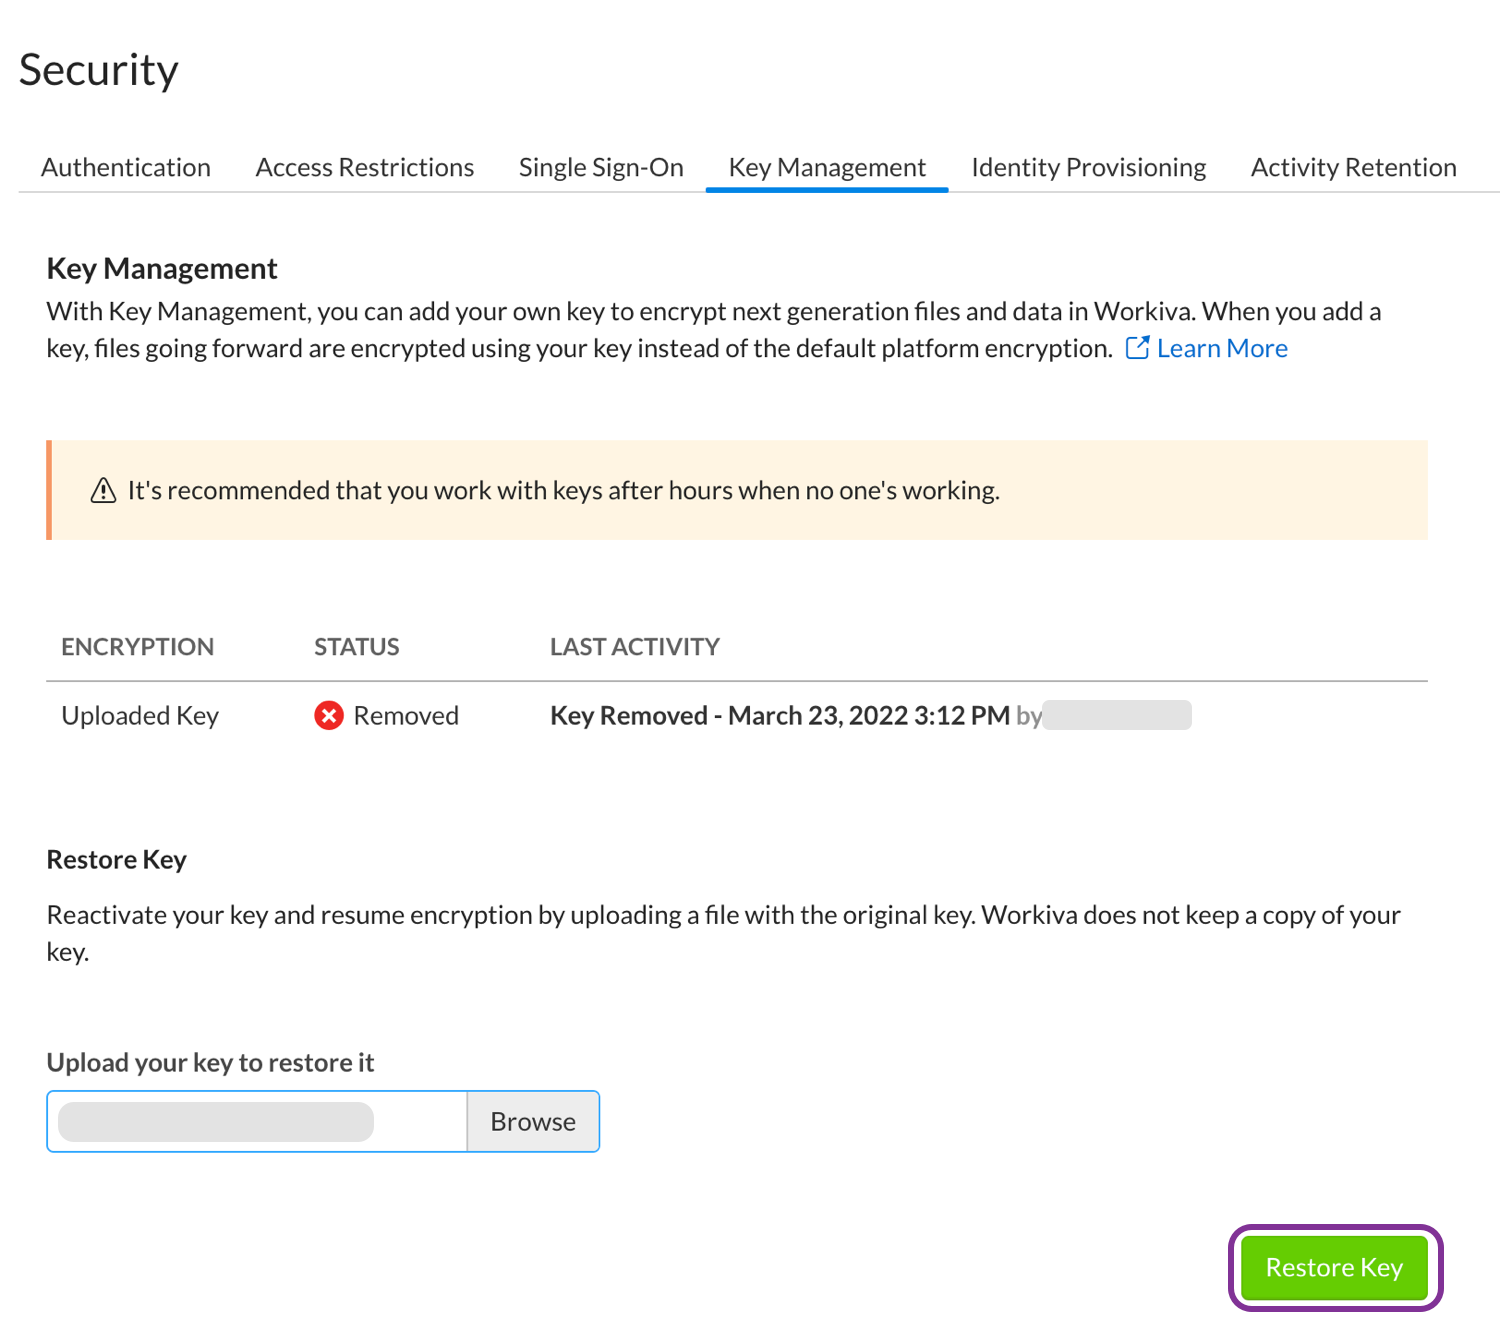Image resolution: width=1500 pixels, height=1342 pixels.
Task: Click the green Restore Key button
Action: [x=1335, y=1268]
